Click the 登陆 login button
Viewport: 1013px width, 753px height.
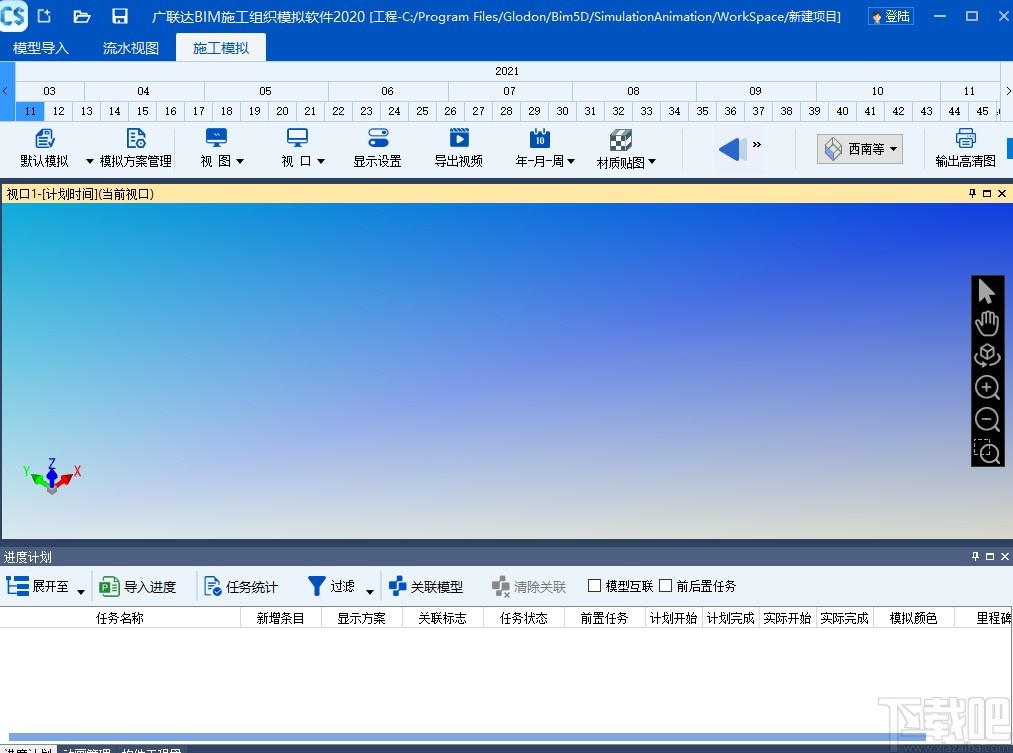click(x=889, y=15)
